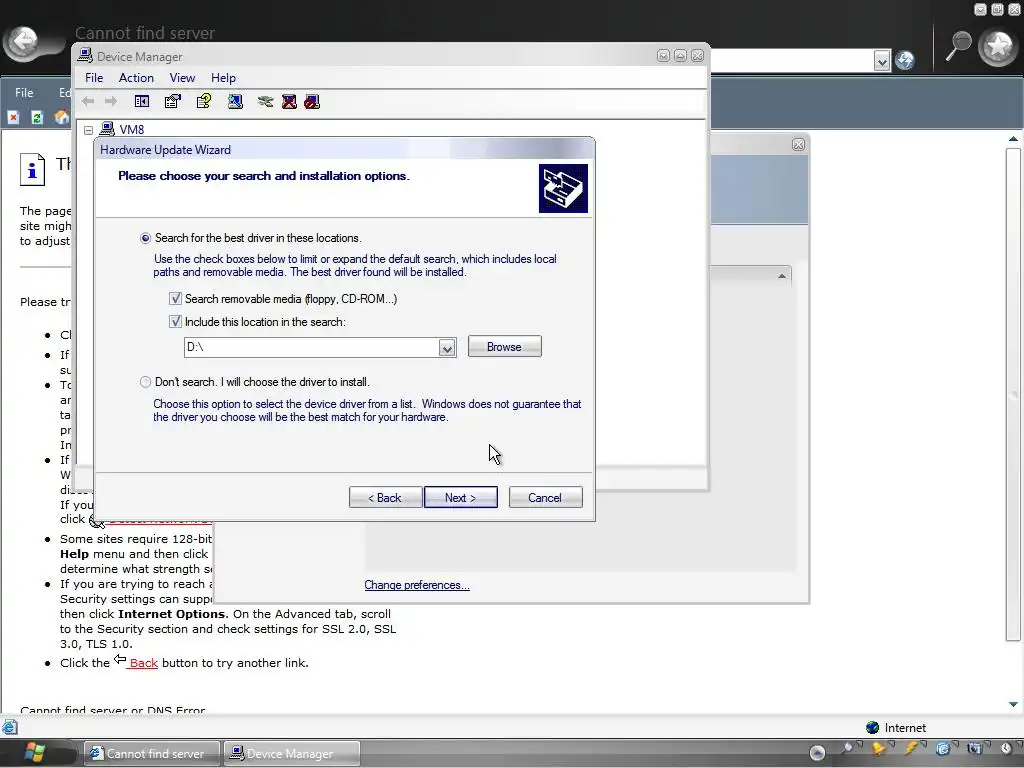
Task: Open the Action menu
Action: [136, 78]
